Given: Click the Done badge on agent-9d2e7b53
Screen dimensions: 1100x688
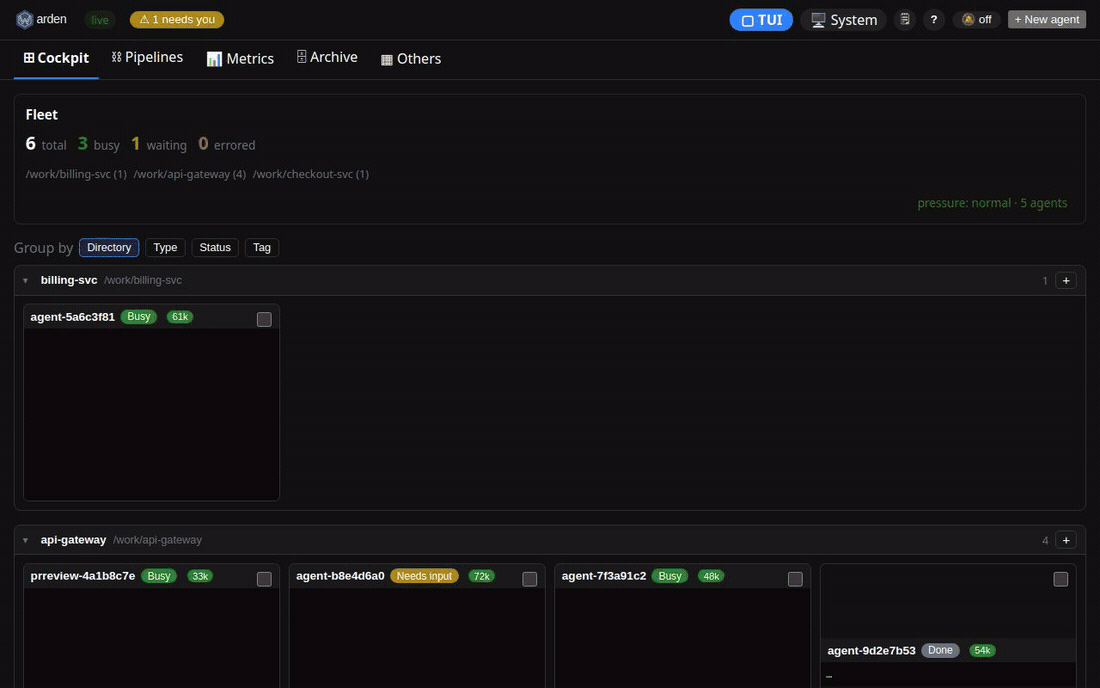Looking at the screenshot, I should [940, 650].
